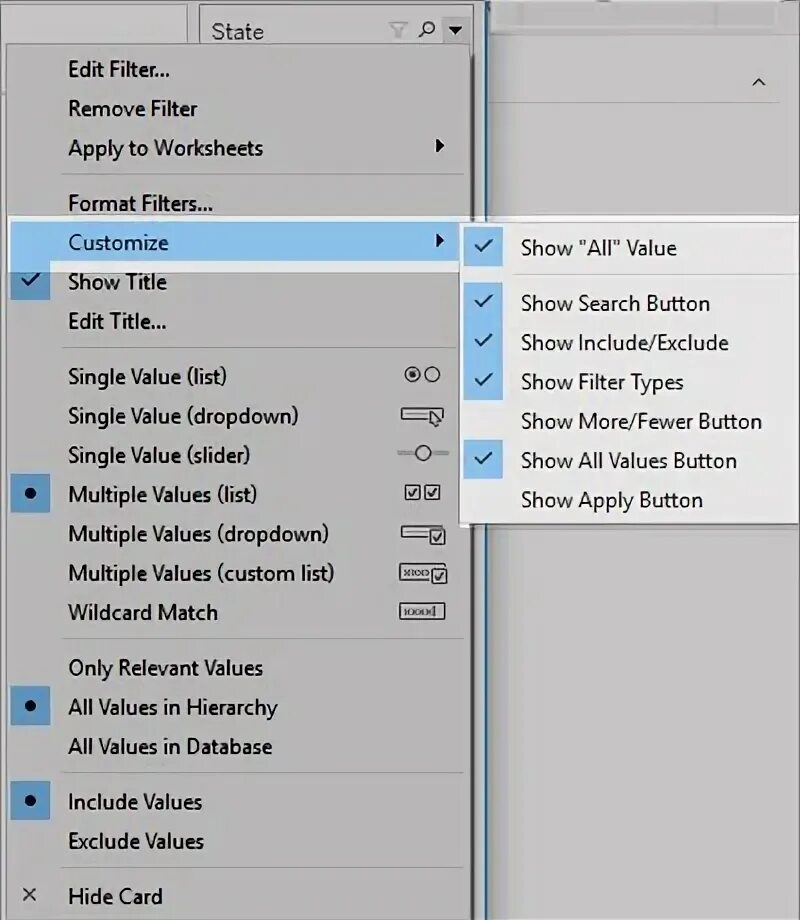
Task: Collapse the panel with the chevron up arrow
Action: [758, 82]
